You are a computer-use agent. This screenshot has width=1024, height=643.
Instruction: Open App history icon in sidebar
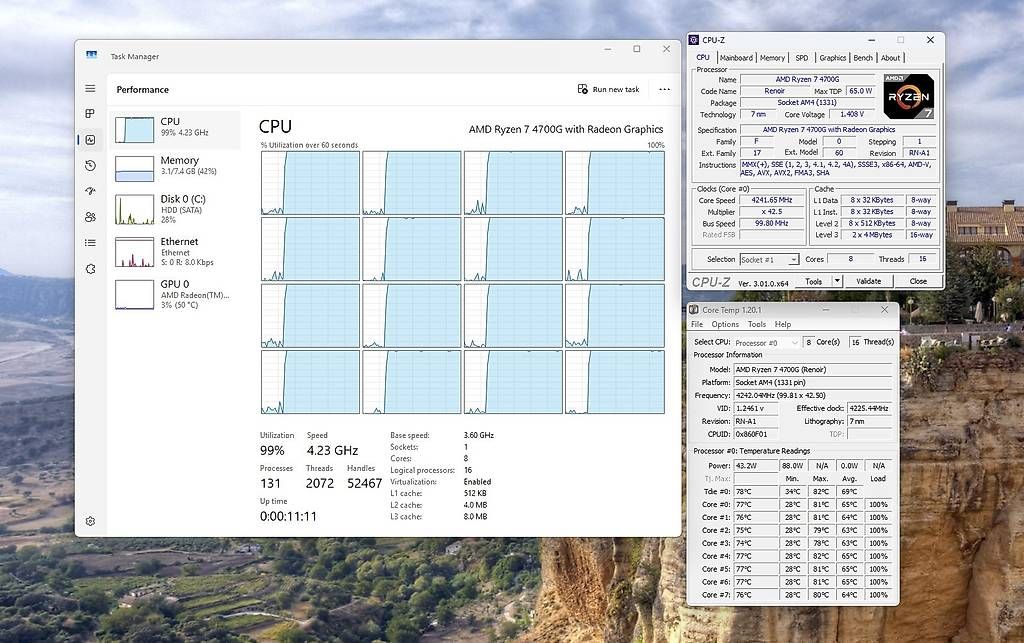click(90, 166)
